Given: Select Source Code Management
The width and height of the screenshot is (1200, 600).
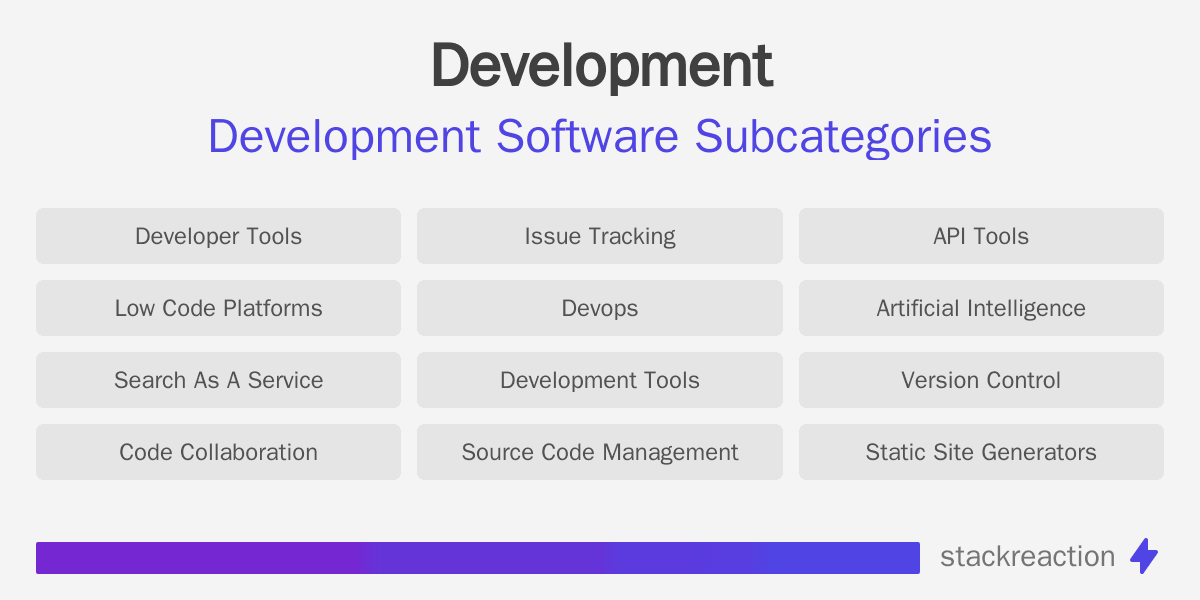Looking at the screenshot, I should (x=600, y=452).
